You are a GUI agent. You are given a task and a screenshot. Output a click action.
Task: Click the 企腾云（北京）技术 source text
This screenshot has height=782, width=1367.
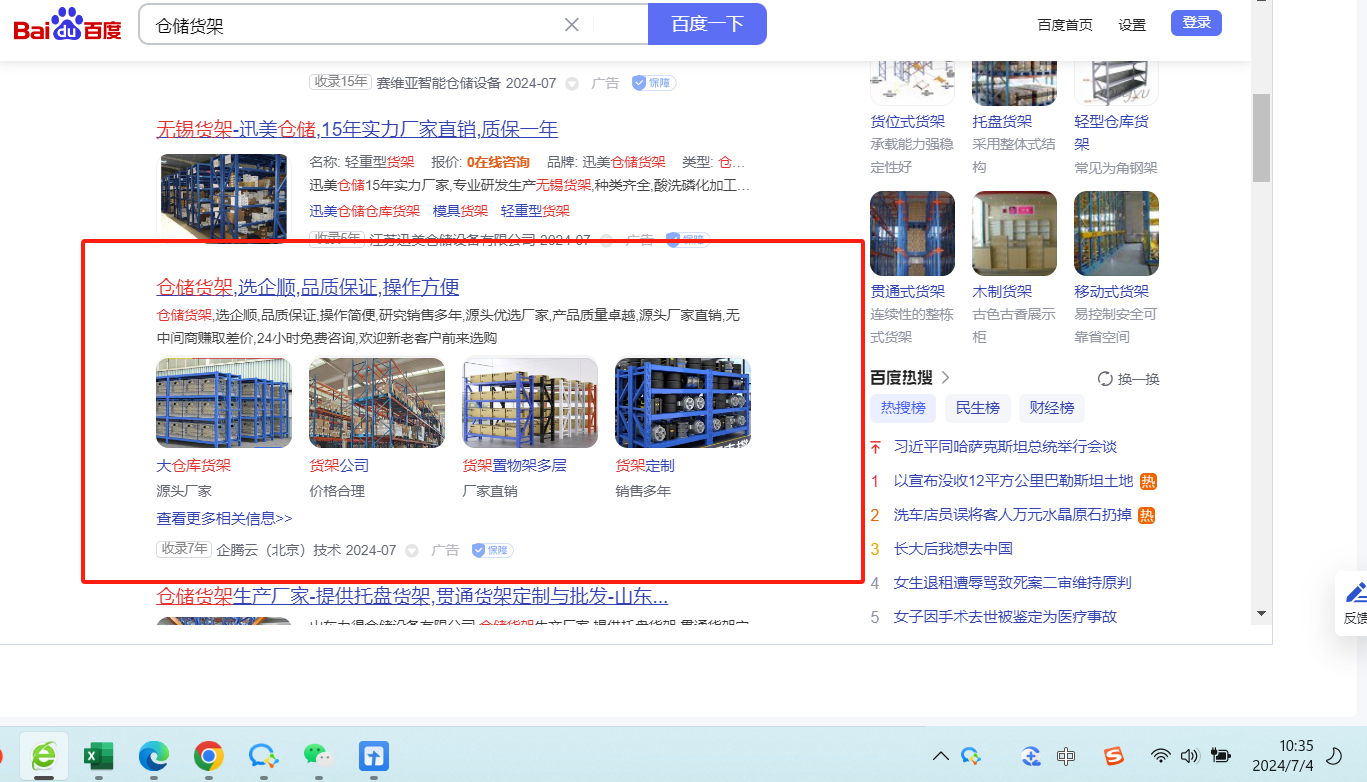pos(279,551)
